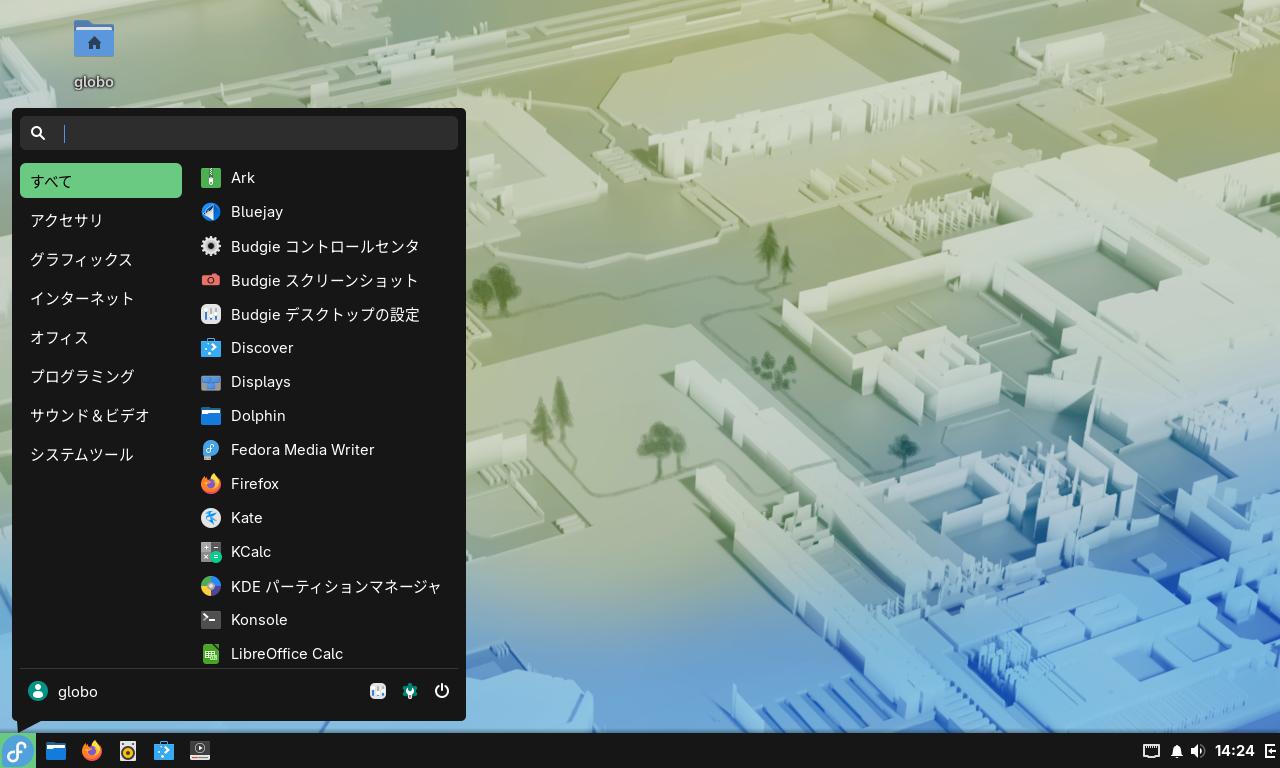Open Discover from the taskbar

[164, 751]
